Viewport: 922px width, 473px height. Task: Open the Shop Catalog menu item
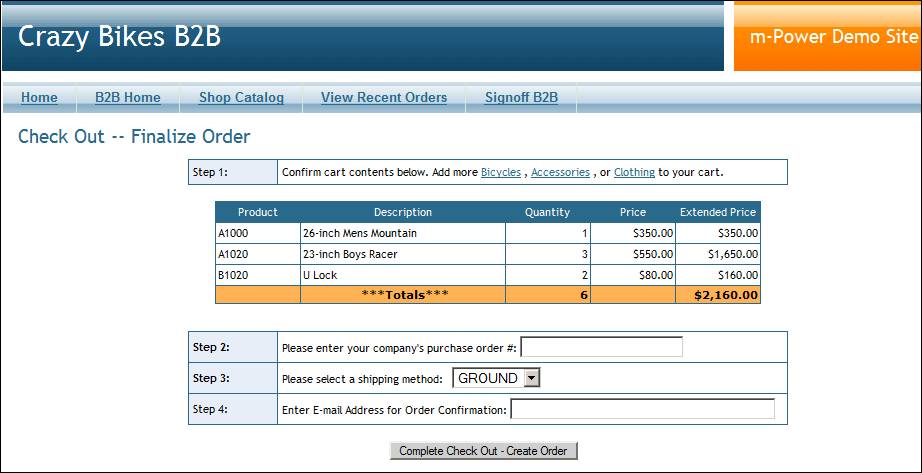[x=241, y=98]
